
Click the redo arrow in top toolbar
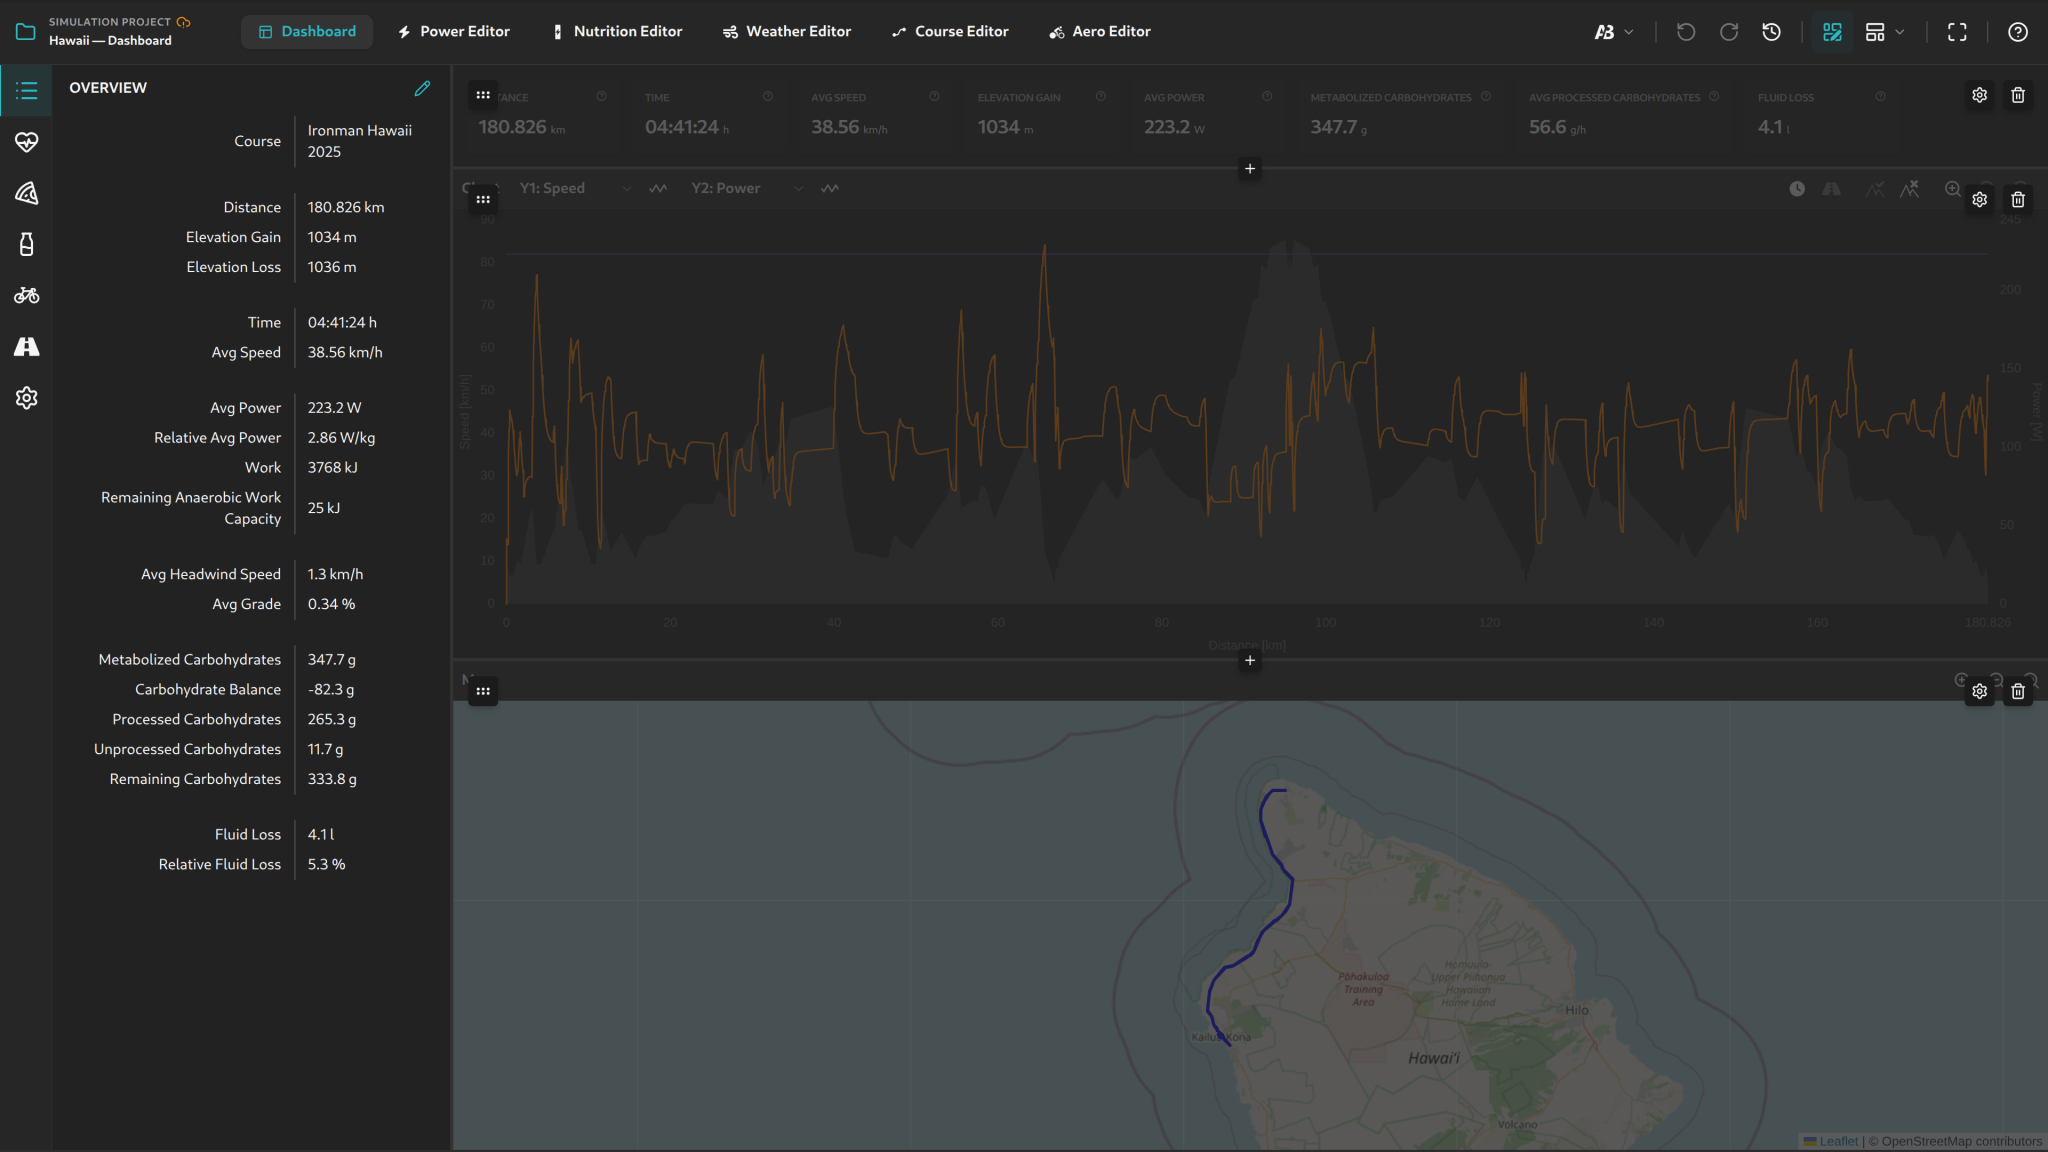coord(1729,32)
